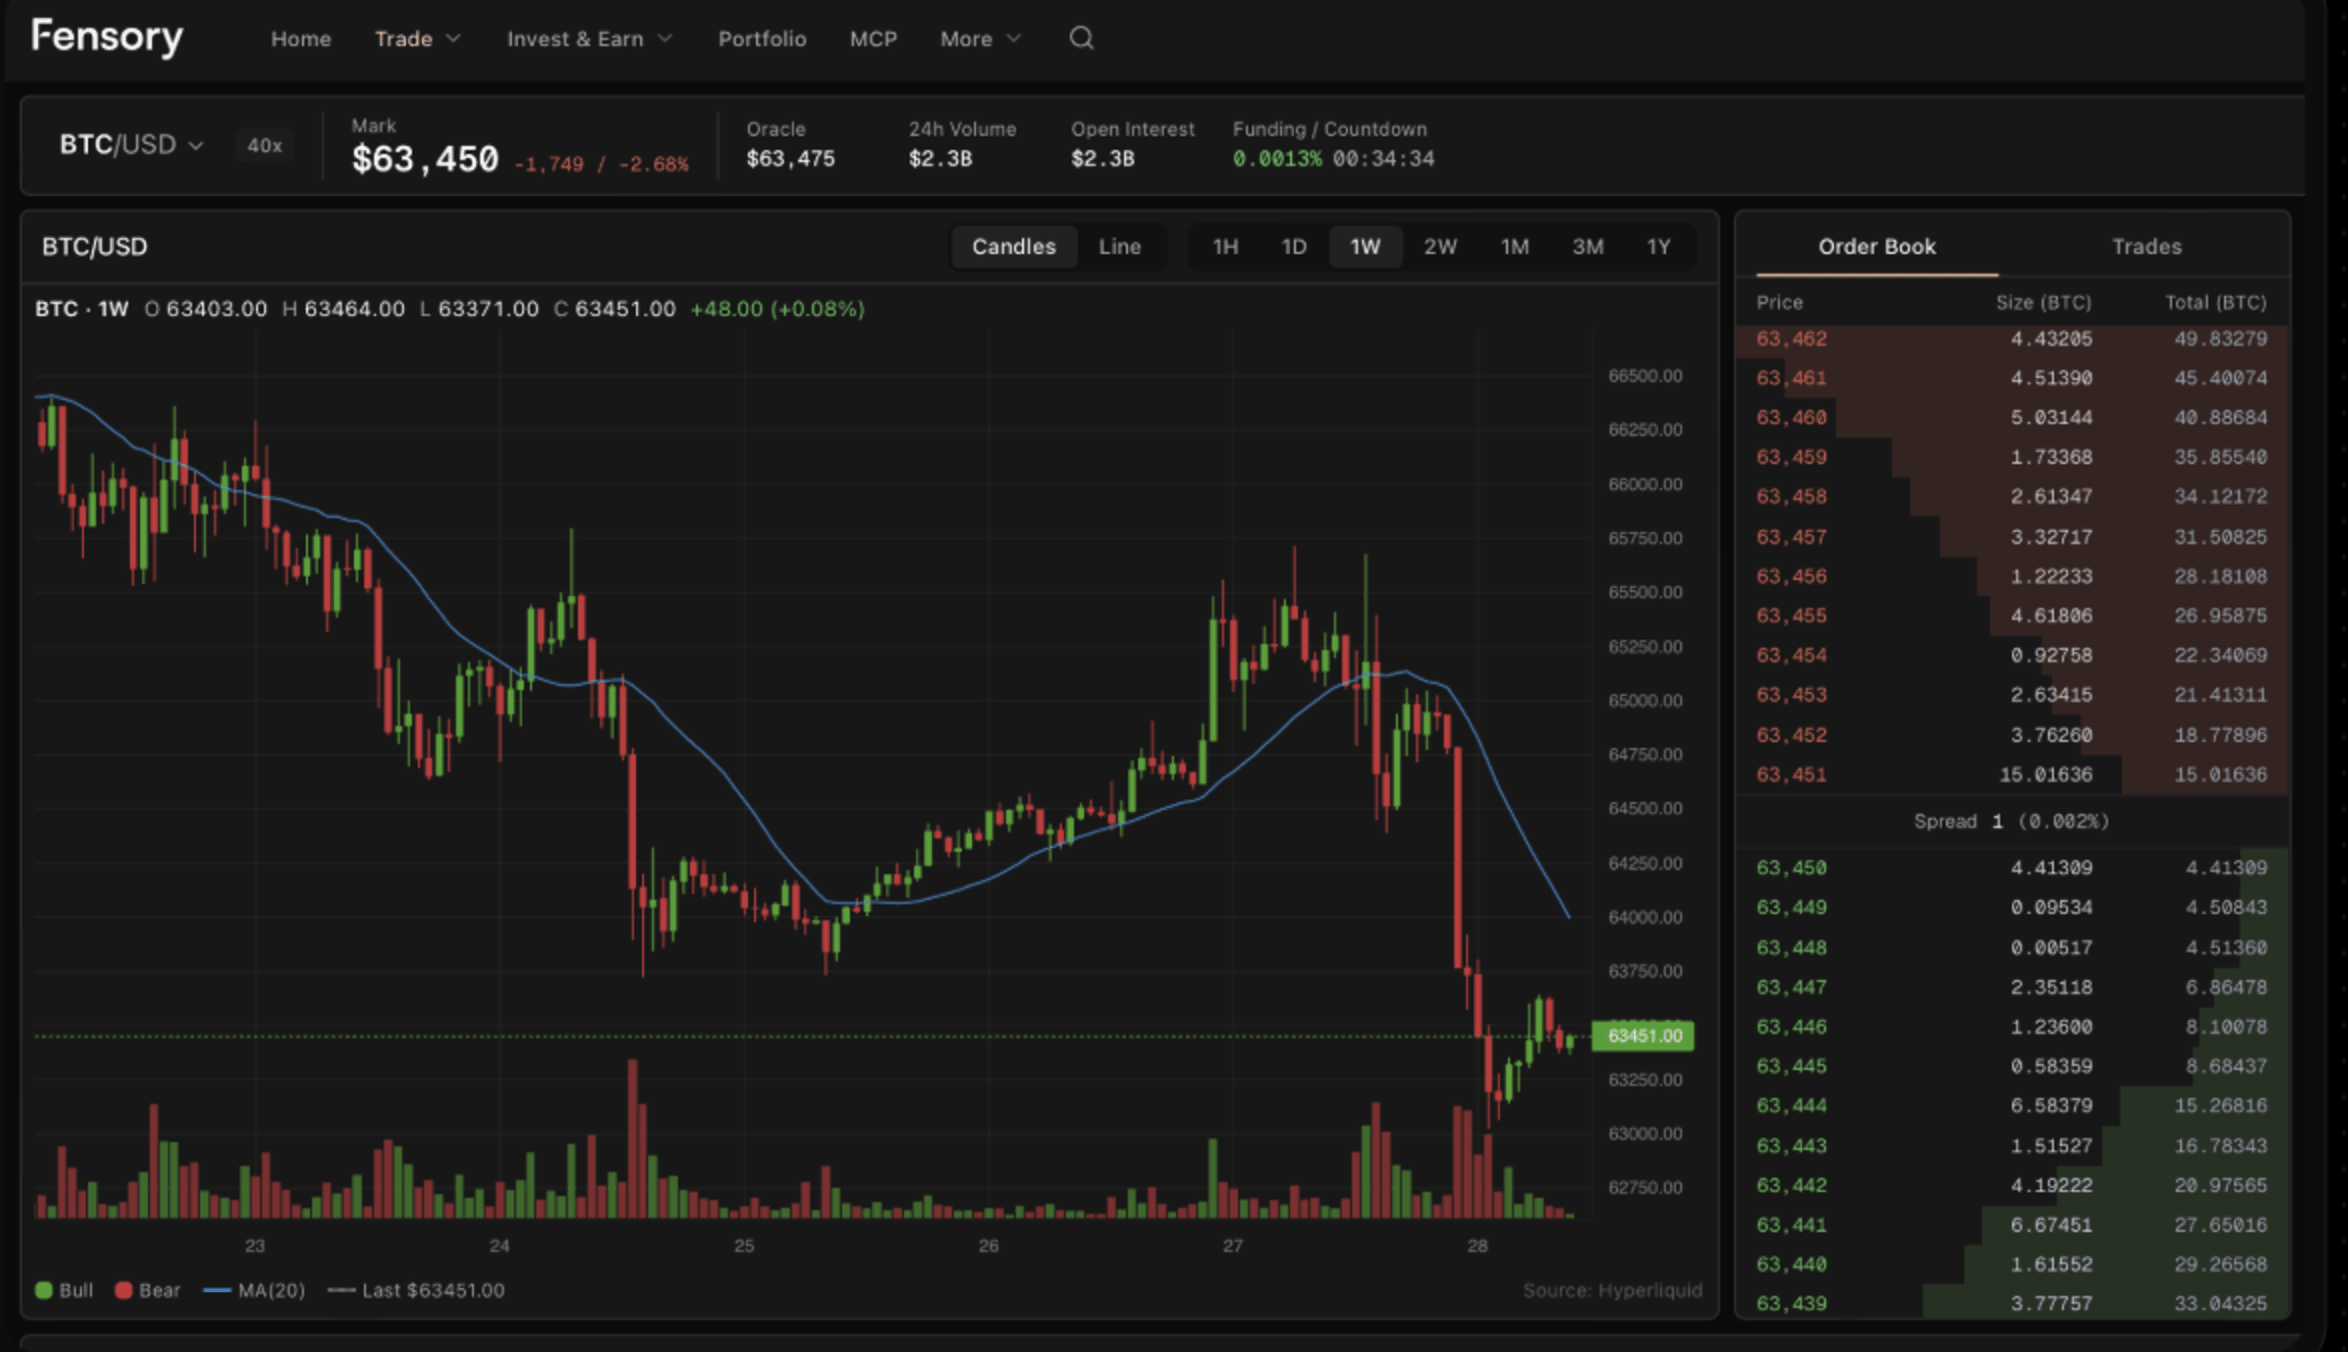Click the Last $63451.00 legend entry
The width and height of the screenshot is (2348, 1352).
[416, 1290]
